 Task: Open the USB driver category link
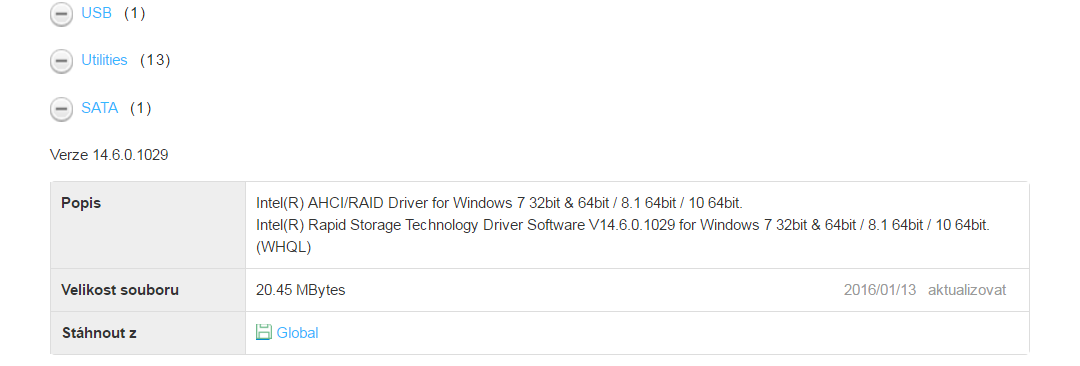click(x=96, y=13)
